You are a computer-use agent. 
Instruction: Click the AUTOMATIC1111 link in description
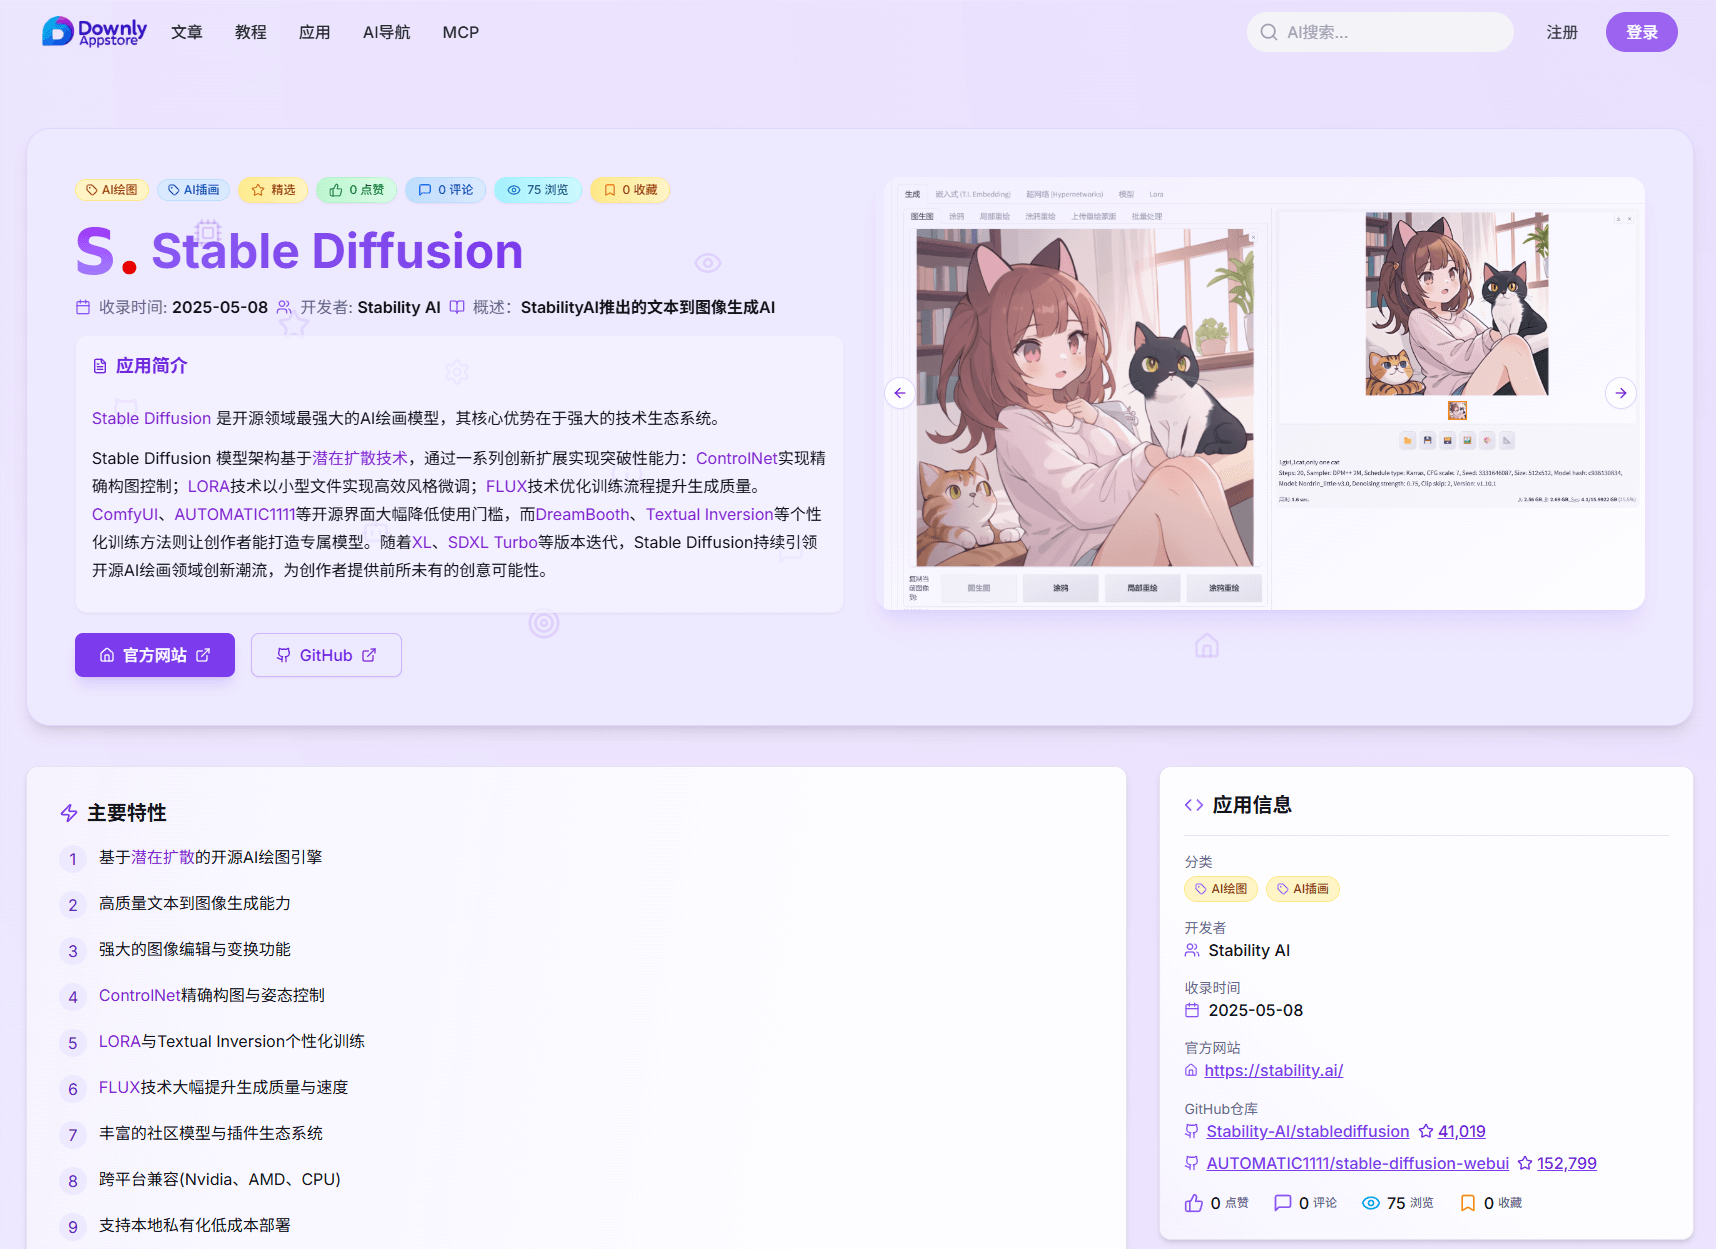[235, 514]
